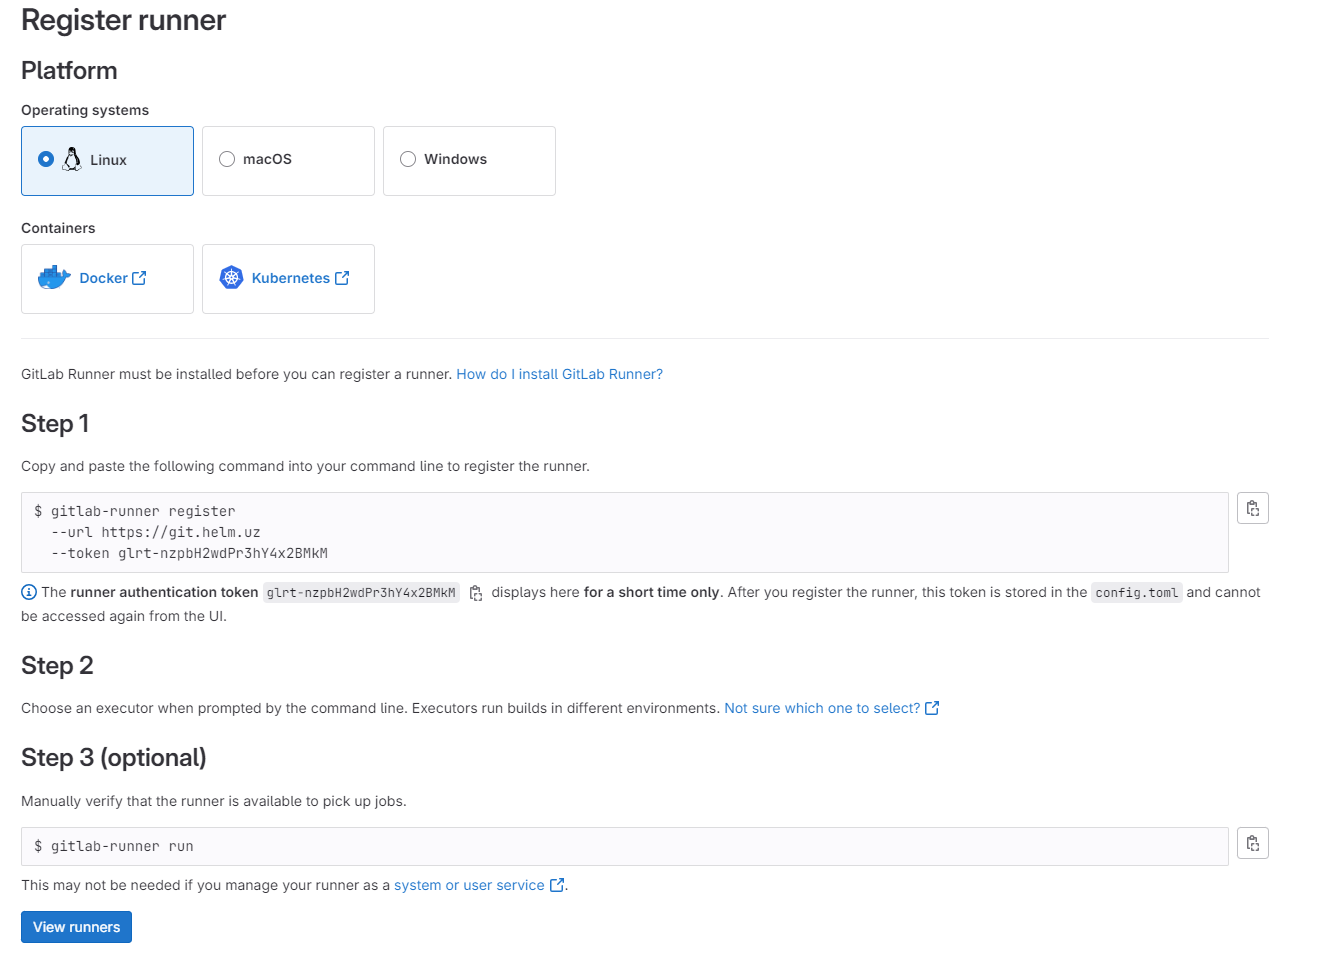Viewport: 1323px width, 971px height.
Task: Copy the runner authentication token inline
Action: 476,593
